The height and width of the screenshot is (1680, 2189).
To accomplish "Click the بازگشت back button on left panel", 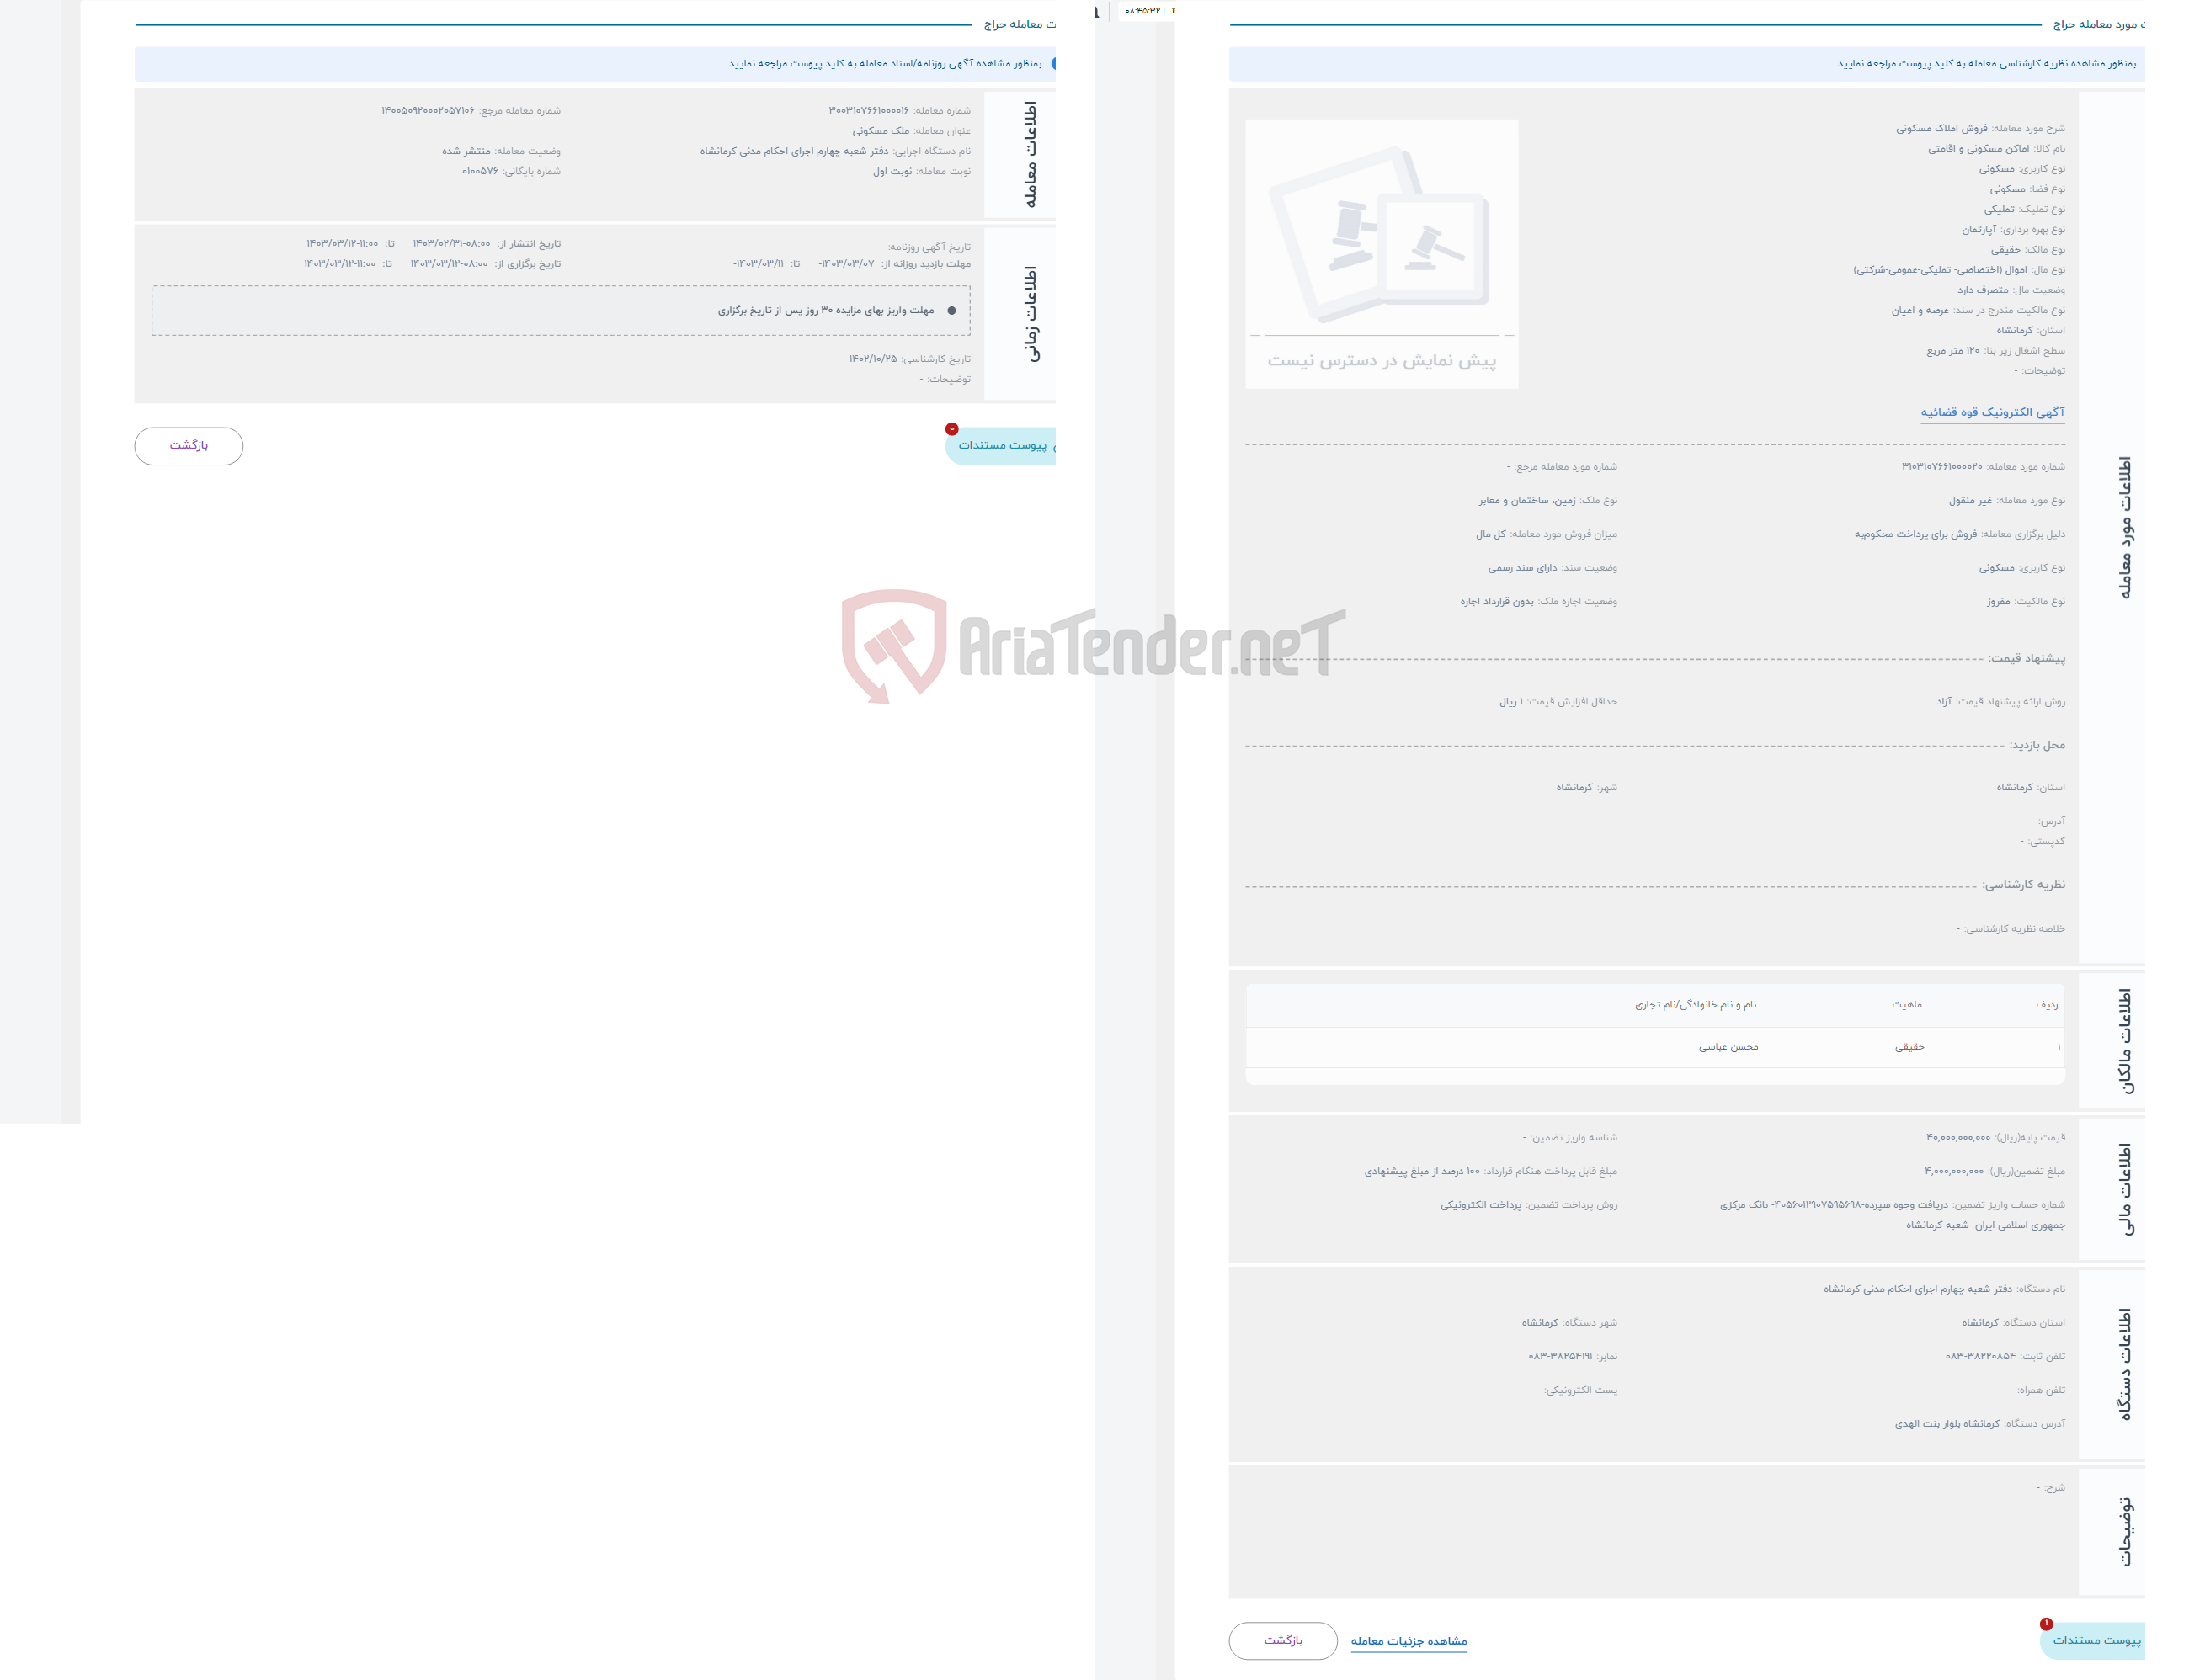I will coord(189,443).
